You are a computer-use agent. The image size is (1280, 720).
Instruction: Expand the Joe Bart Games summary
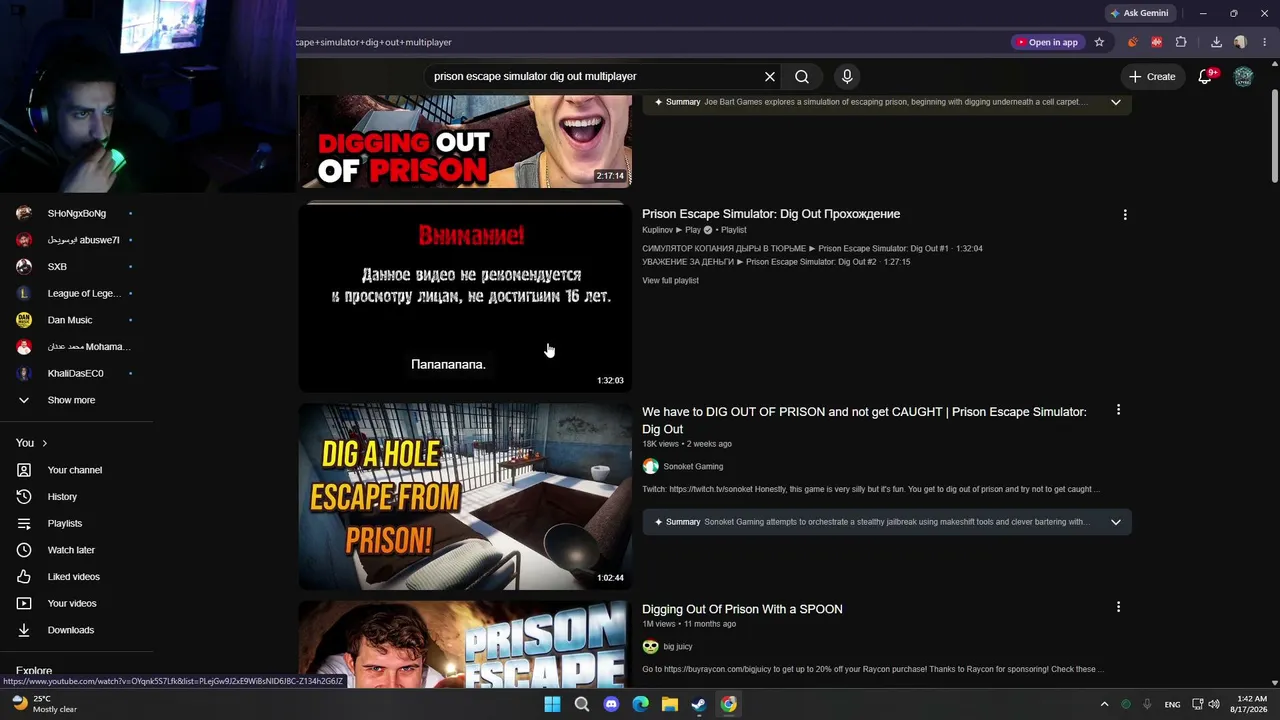click(1116, 102)
